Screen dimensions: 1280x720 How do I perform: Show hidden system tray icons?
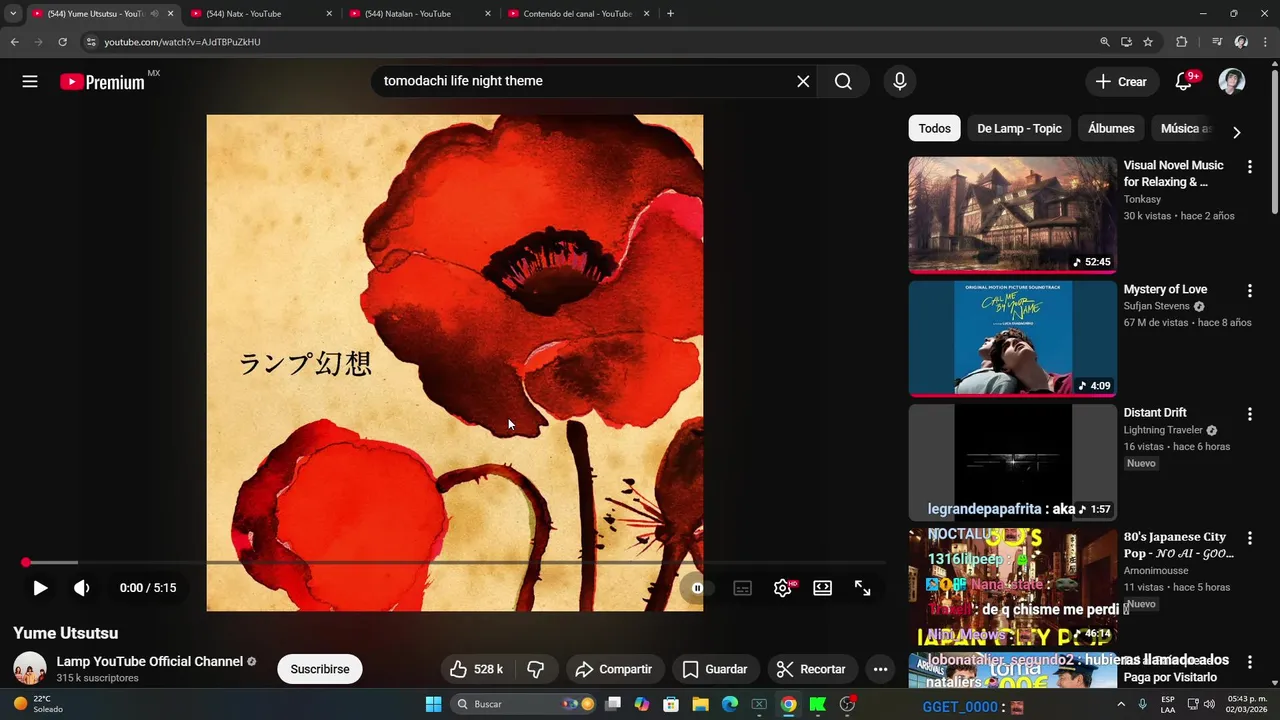point(1121,704)
